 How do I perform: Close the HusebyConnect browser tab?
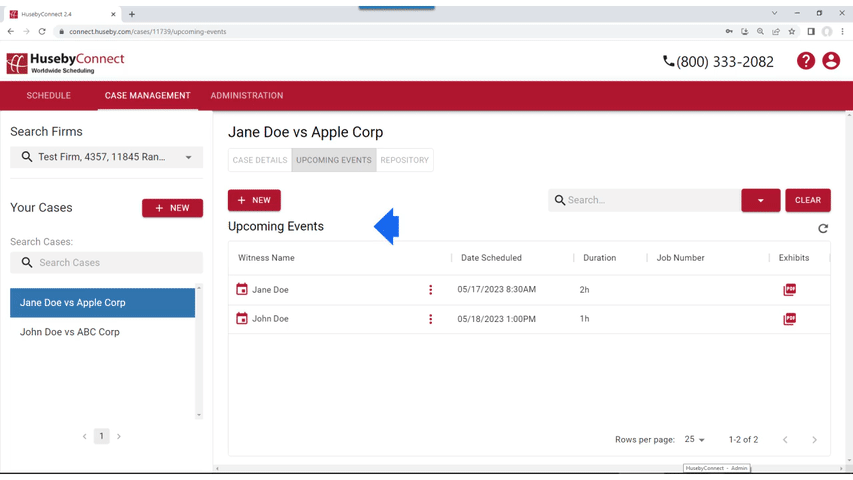113,14
